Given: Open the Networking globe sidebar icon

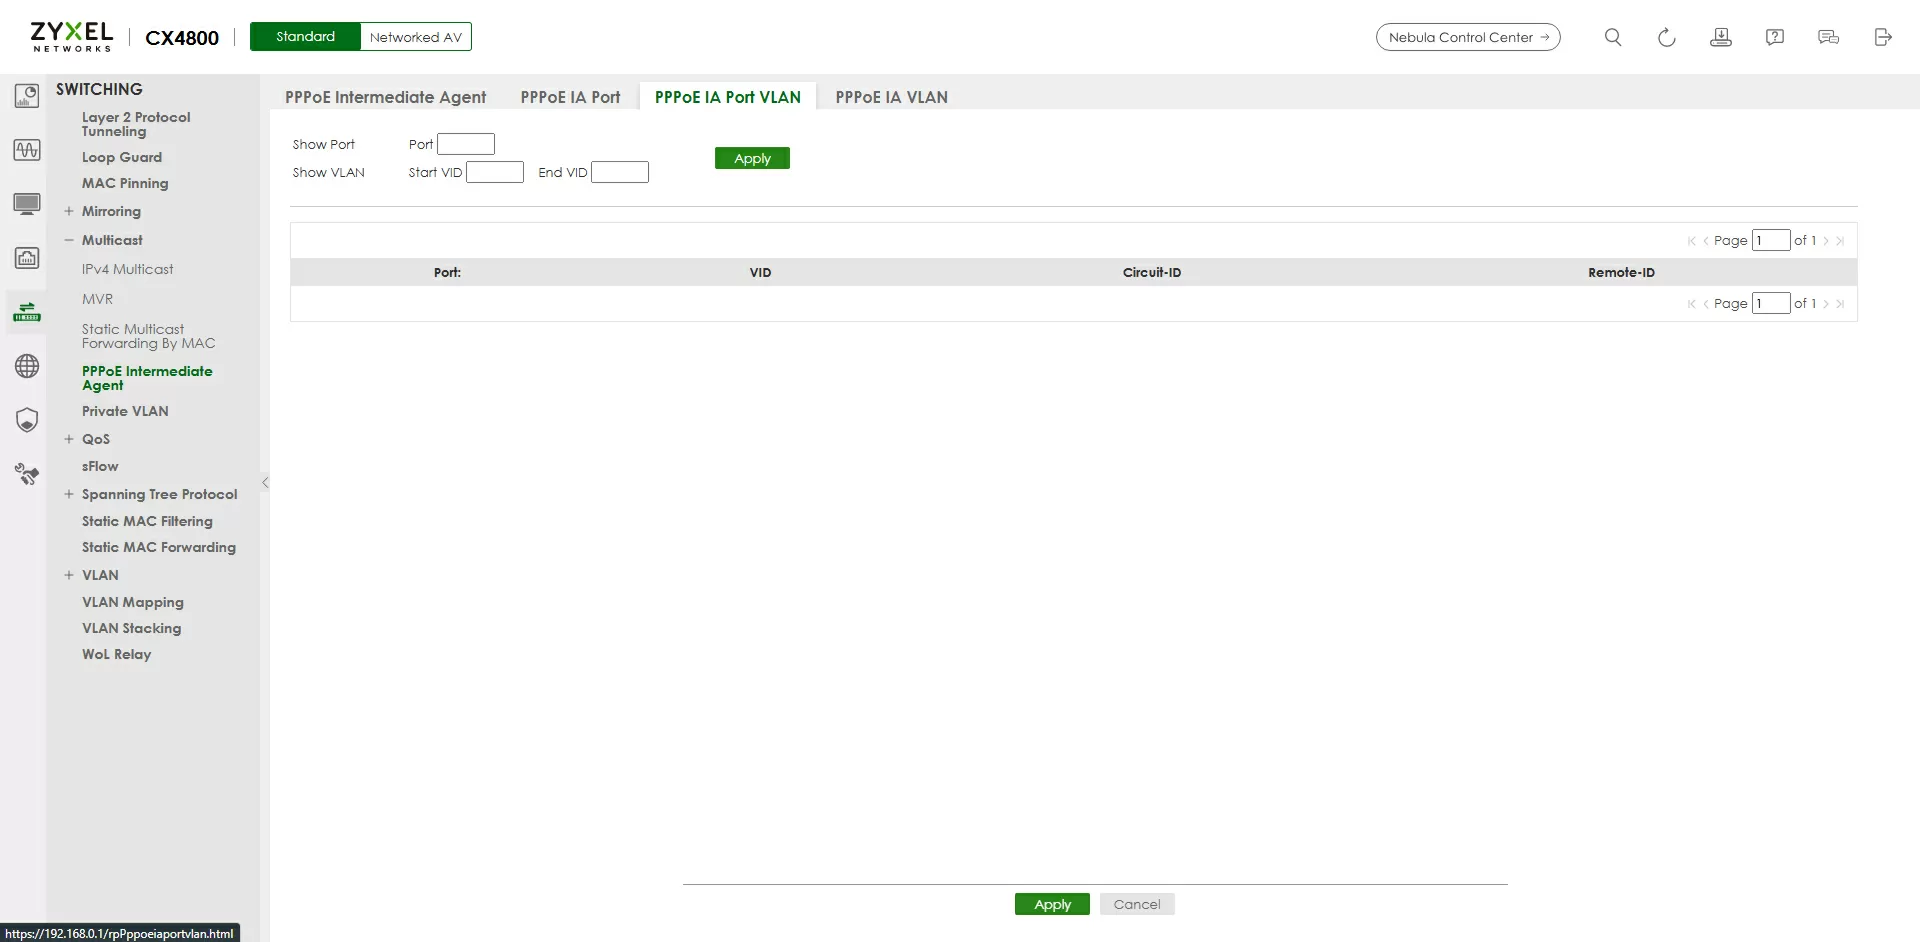Looking at the screenshot, I should pos(27,366).
